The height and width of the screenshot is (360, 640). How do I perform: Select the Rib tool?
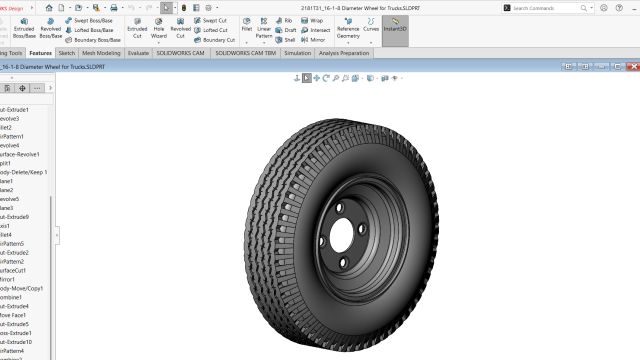tap(284, 20)
